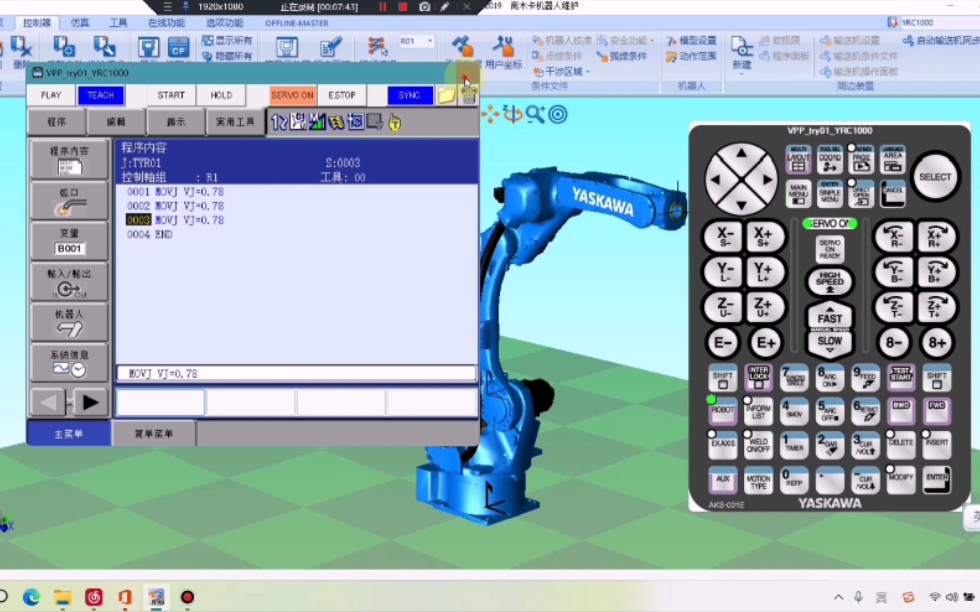Open the 选项功能 ribbon tab
Screen dimensions: 980x612
tap(224, 23)
